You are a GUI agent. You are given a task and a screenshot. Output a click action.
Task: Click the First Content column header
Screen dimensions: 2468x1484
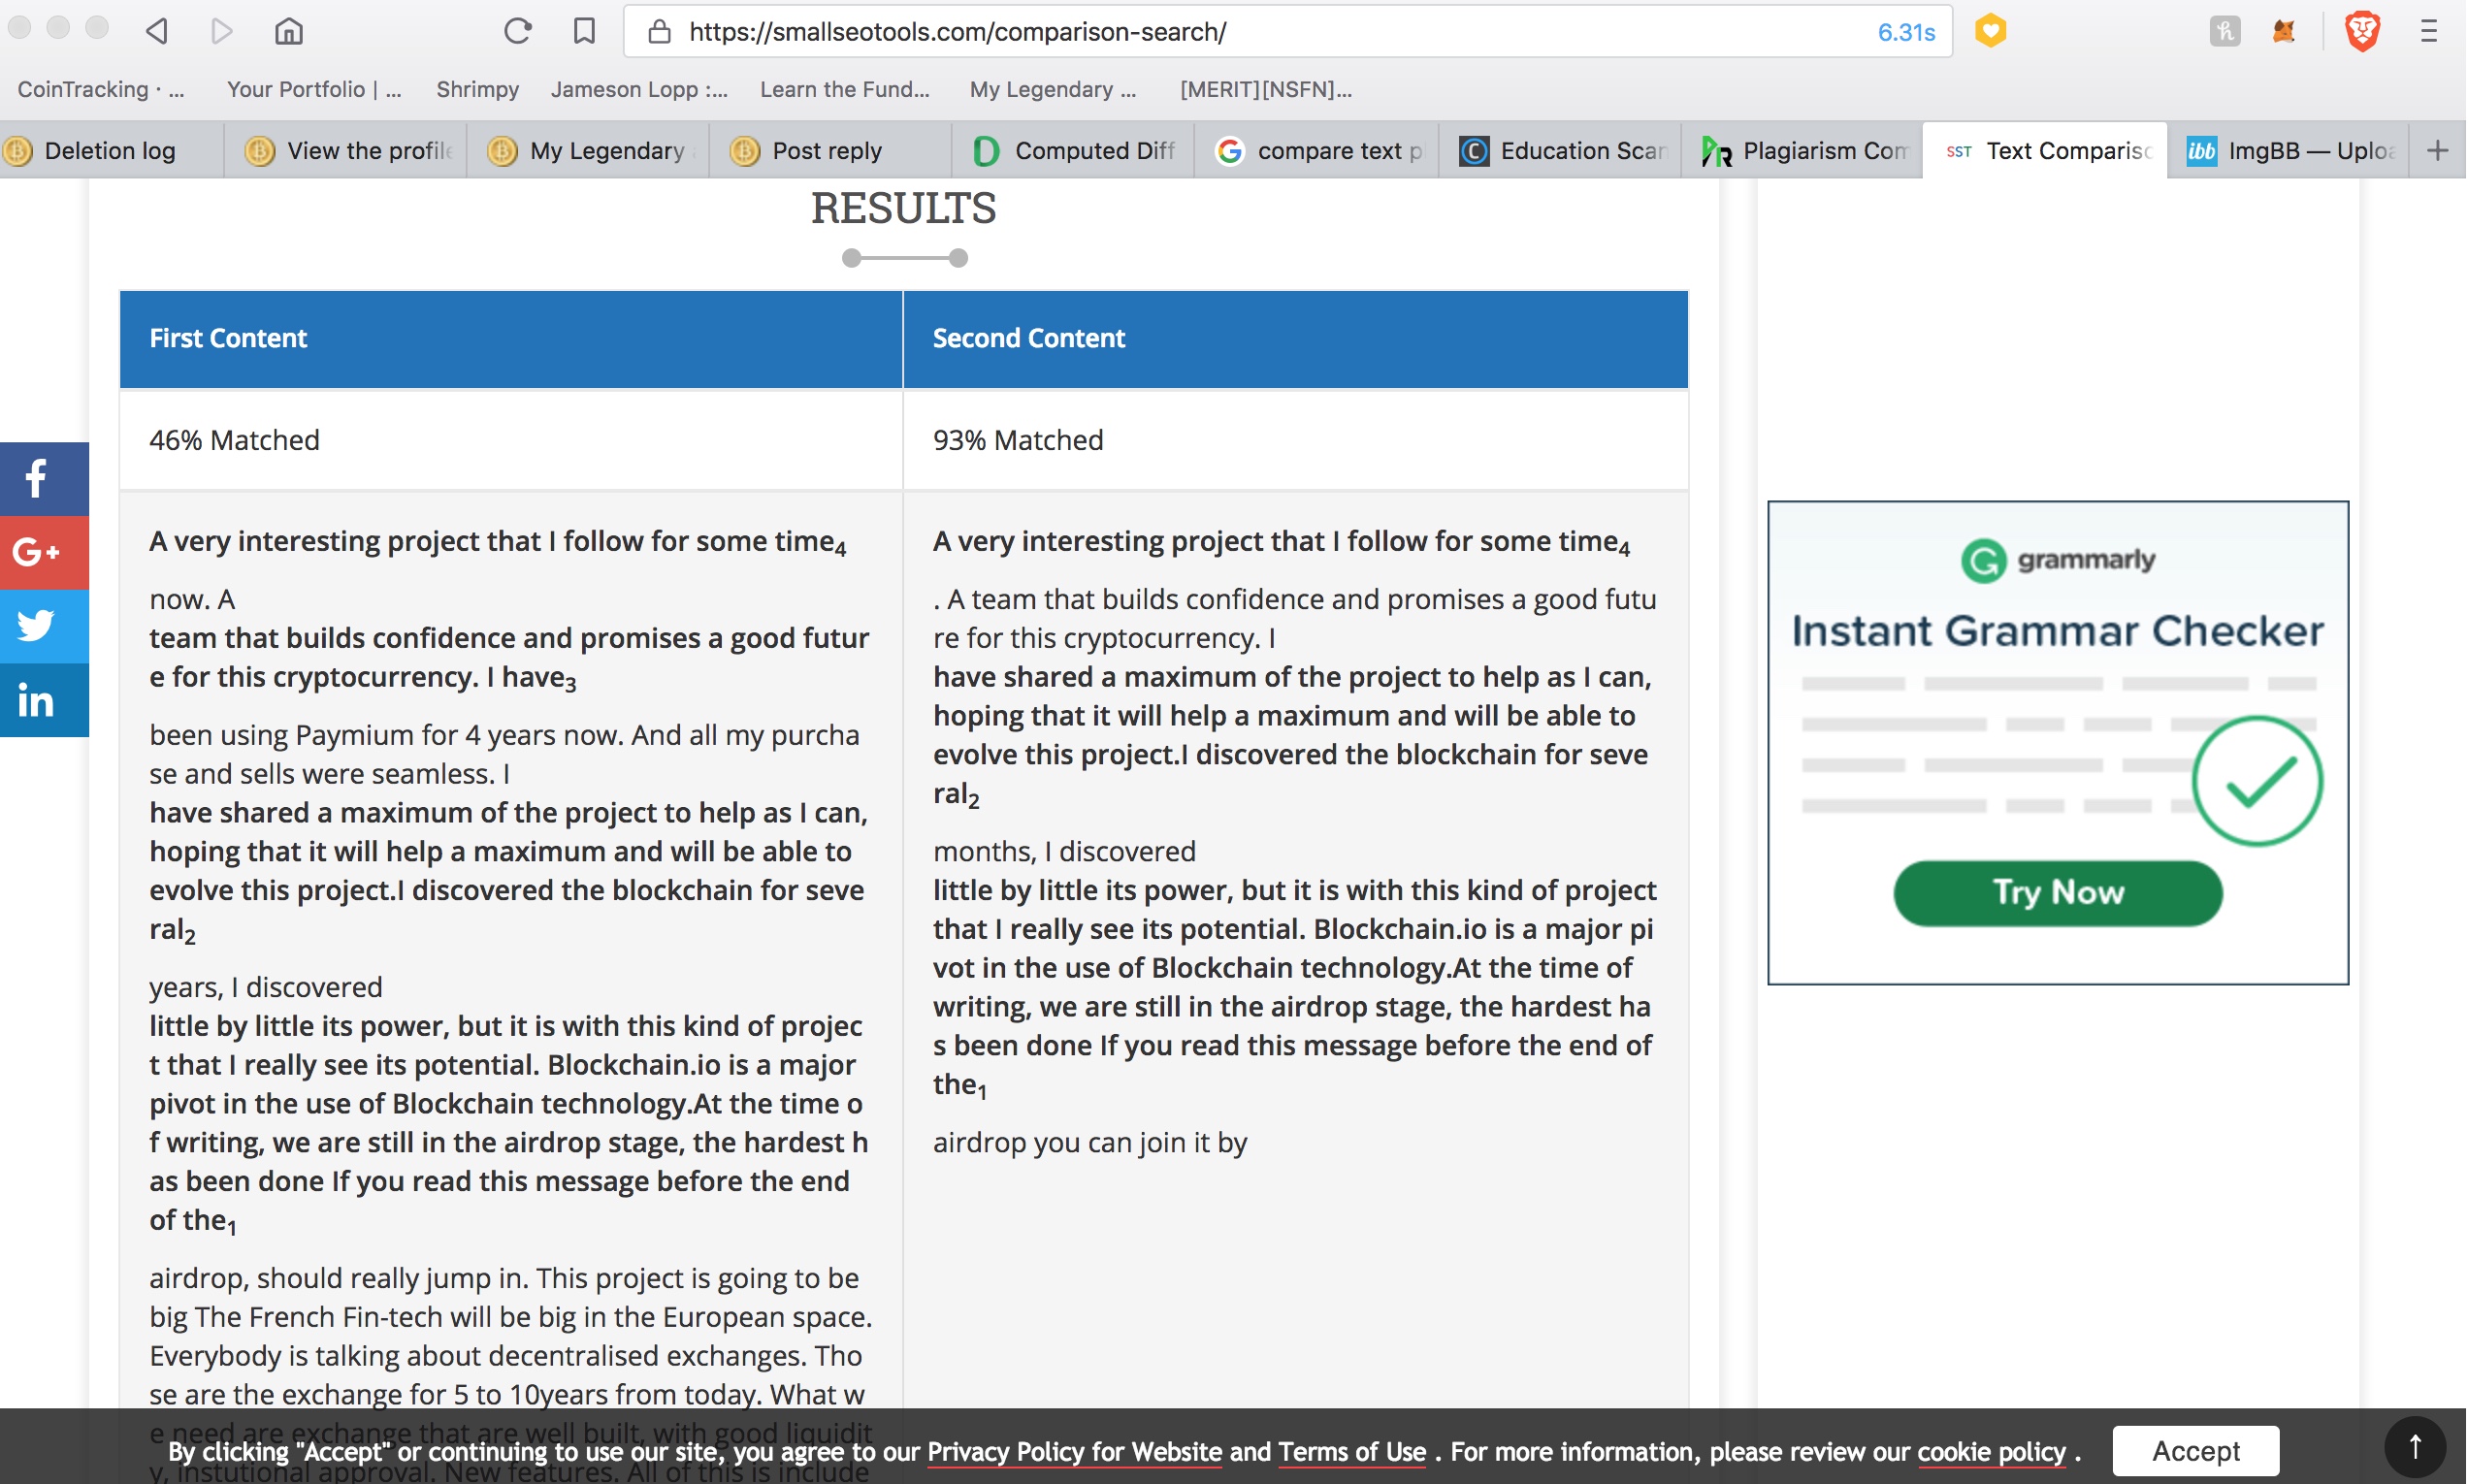(511, 339)
